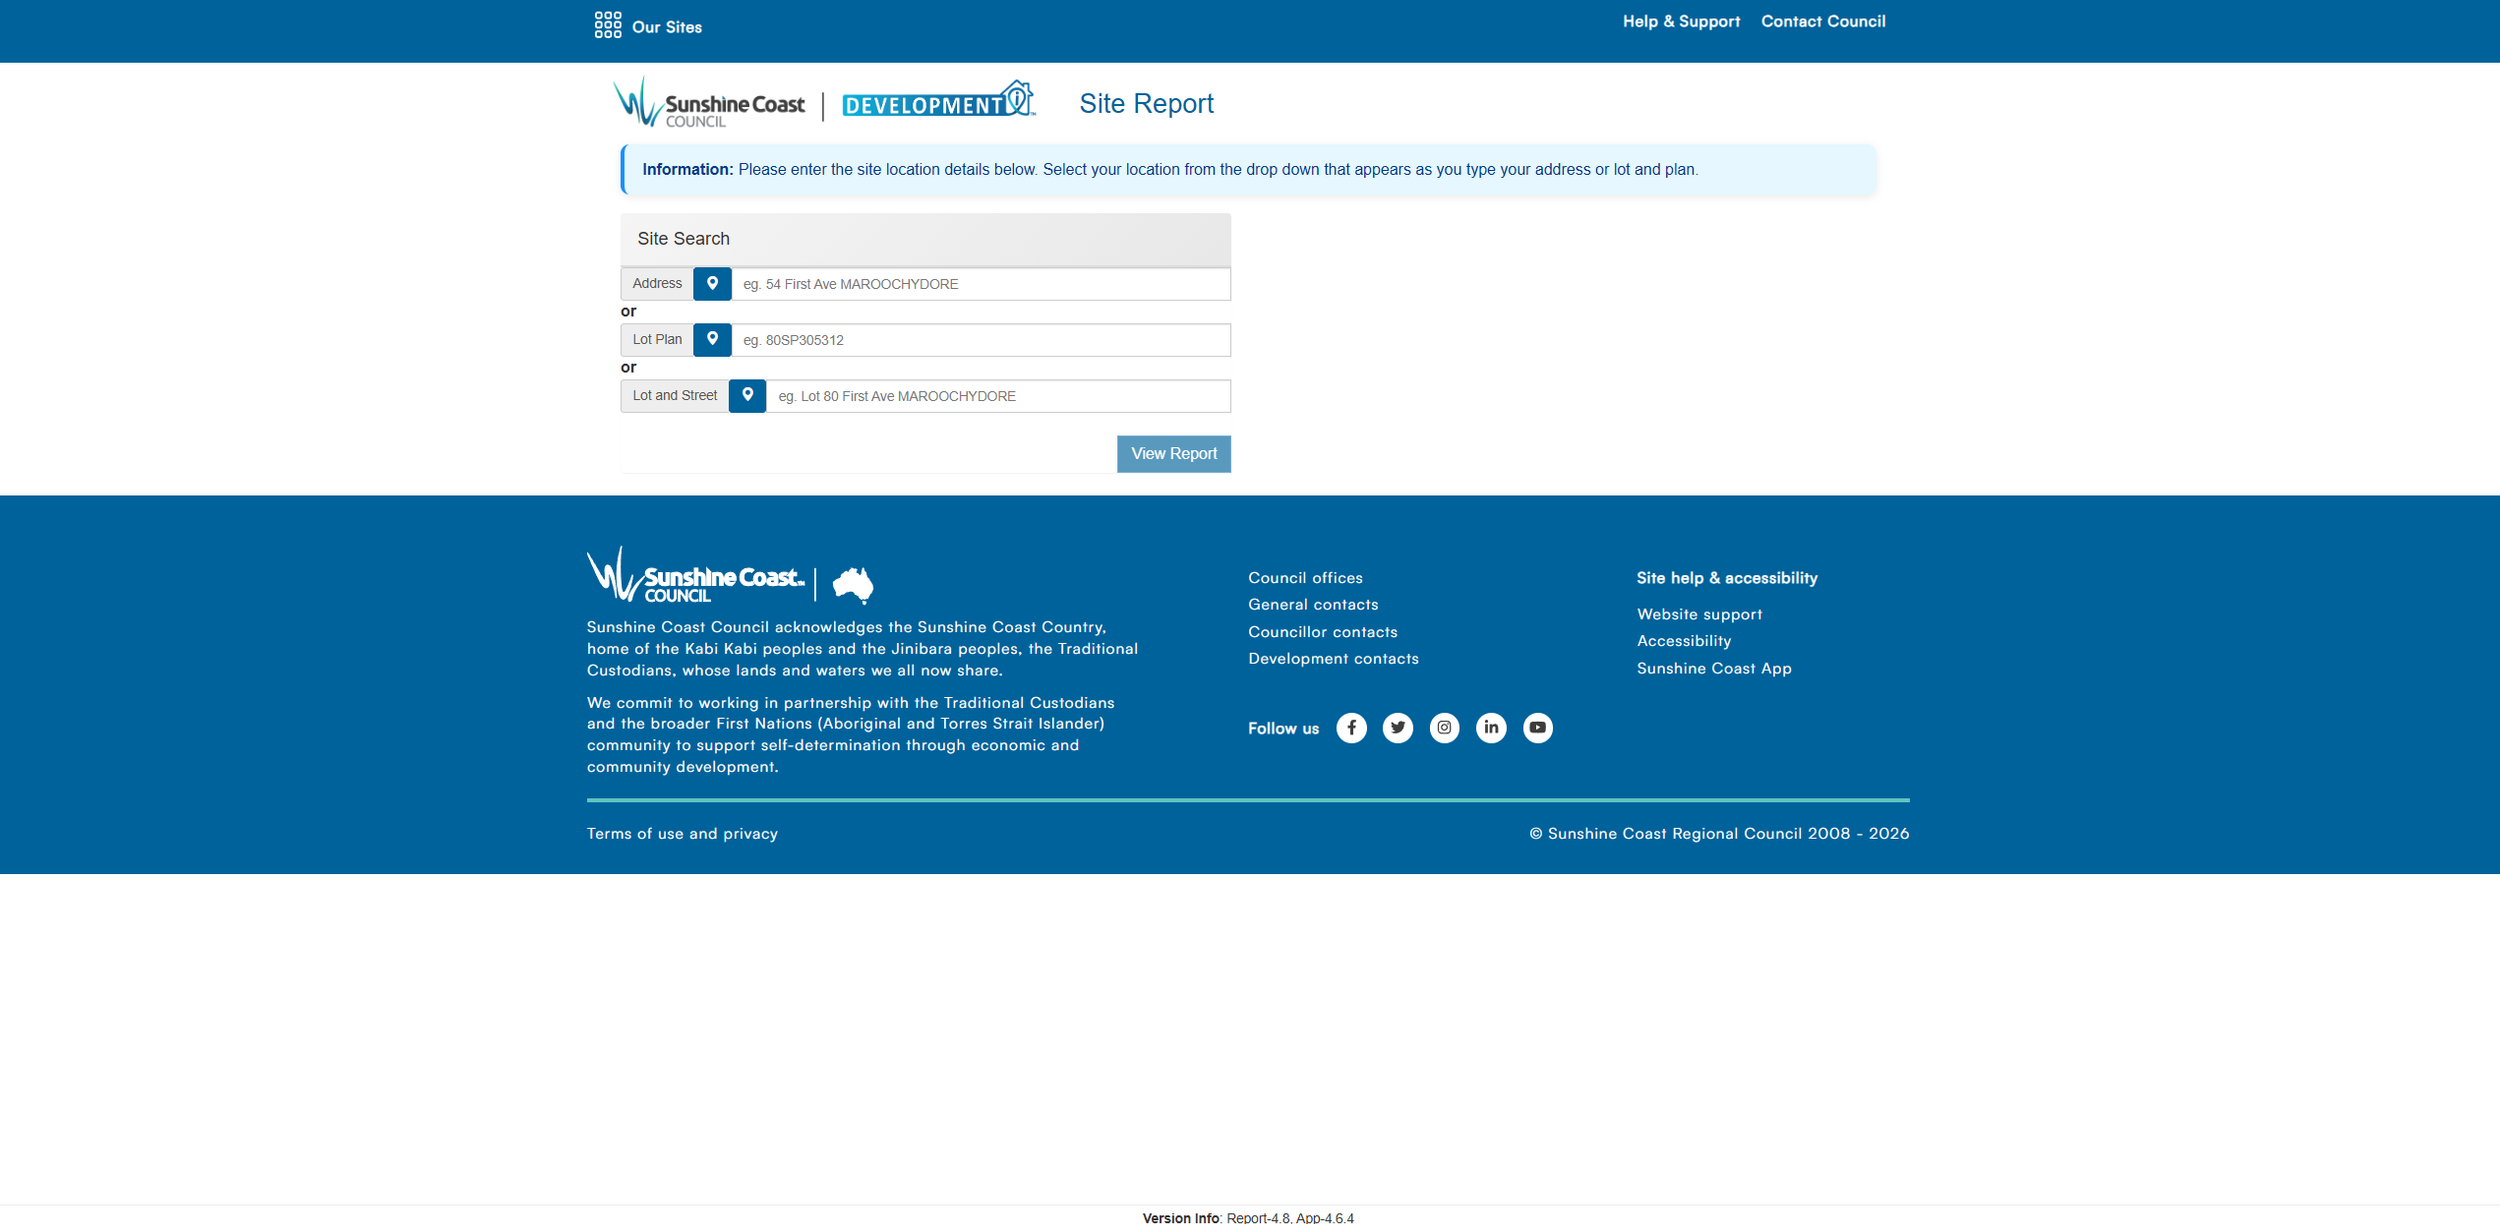Click the Lot and Street location pin icon

pos(747,396)
